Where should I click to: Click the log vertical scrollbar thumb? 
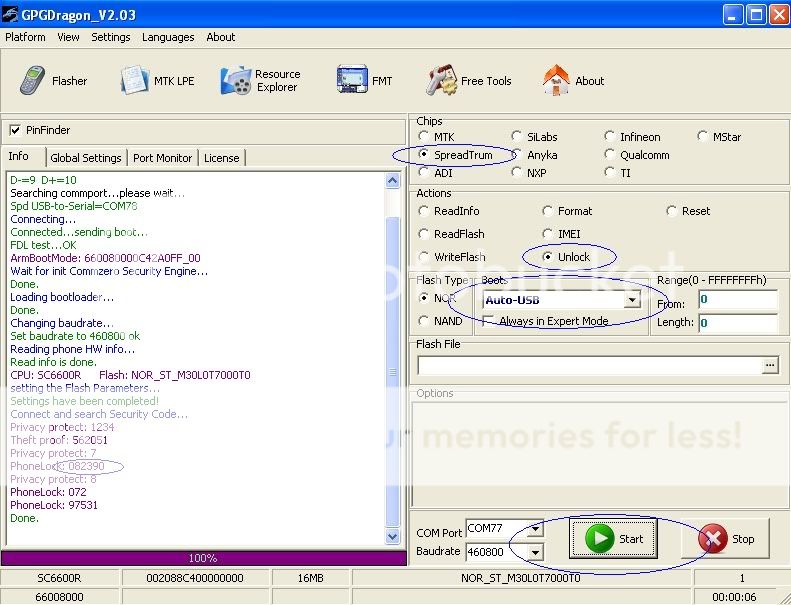click(x=392, y=372)
